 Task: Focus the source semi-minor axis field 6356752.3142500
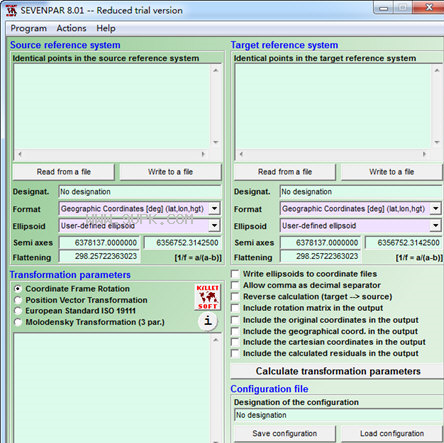point(182,243)
